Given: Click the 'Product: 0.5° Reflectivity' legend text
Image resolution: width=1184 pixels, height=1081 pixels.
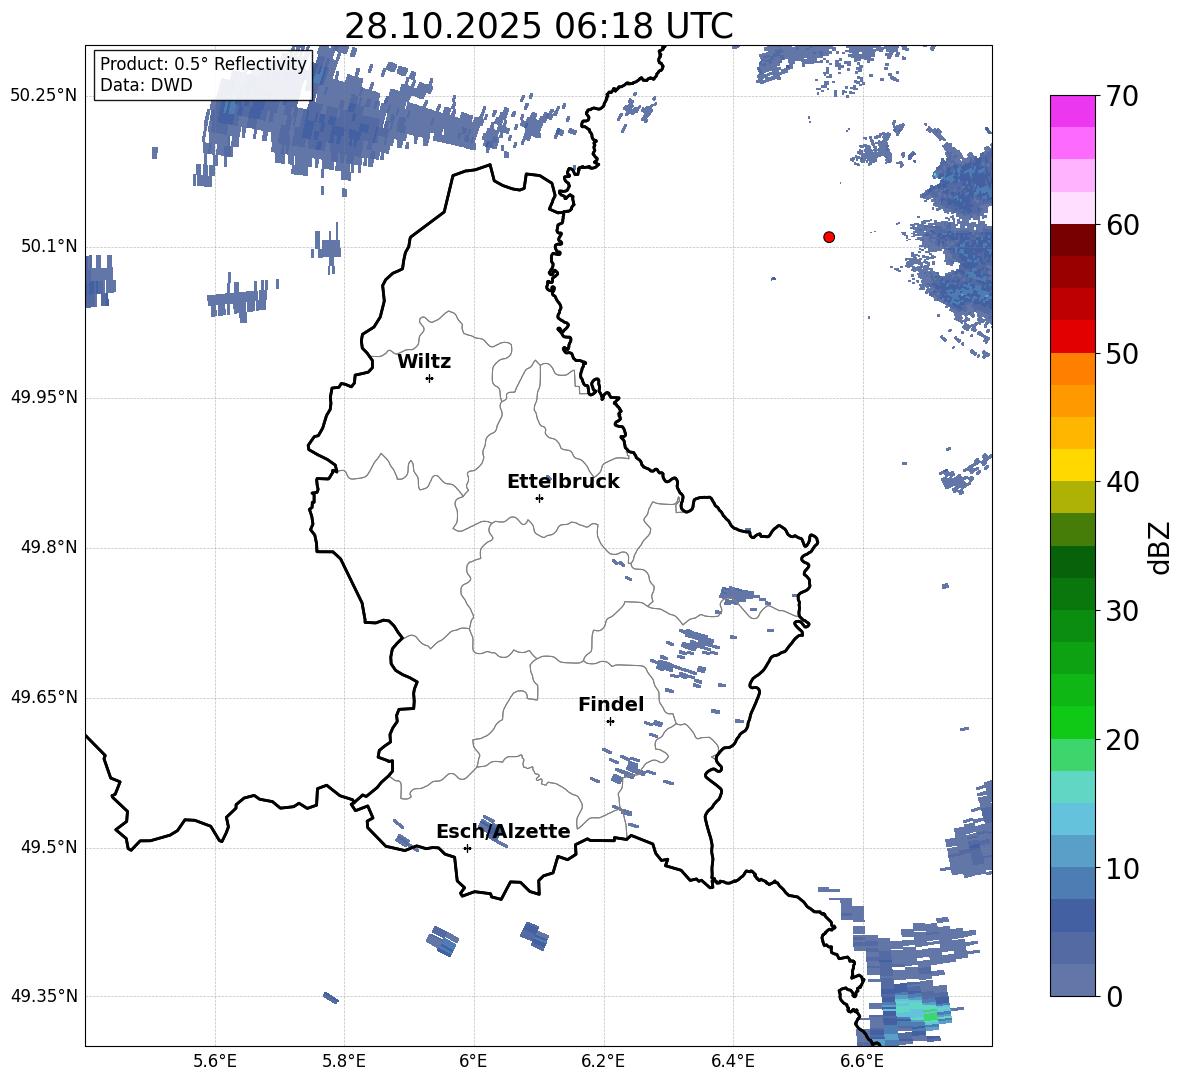Looking at the screenshot, I should (203, 63).
